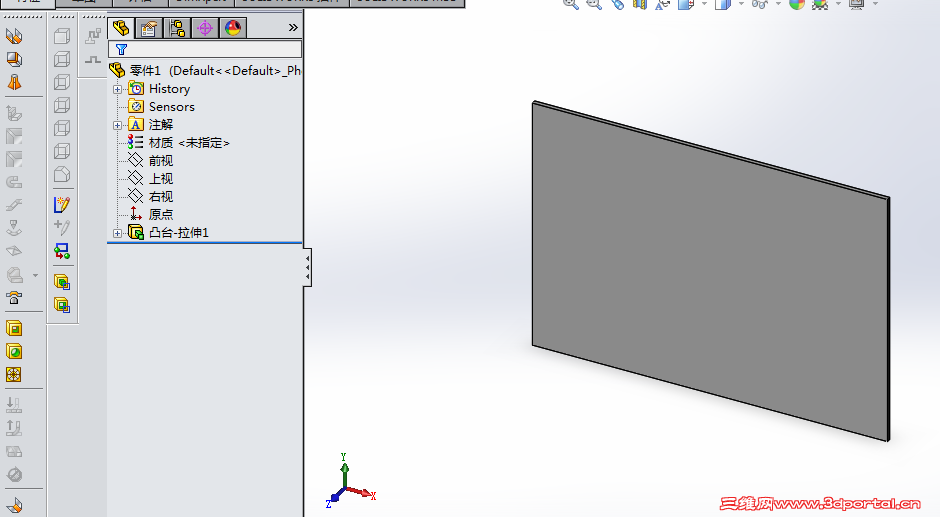Click lower yellow cube with blue square

(x=62, y=305)
